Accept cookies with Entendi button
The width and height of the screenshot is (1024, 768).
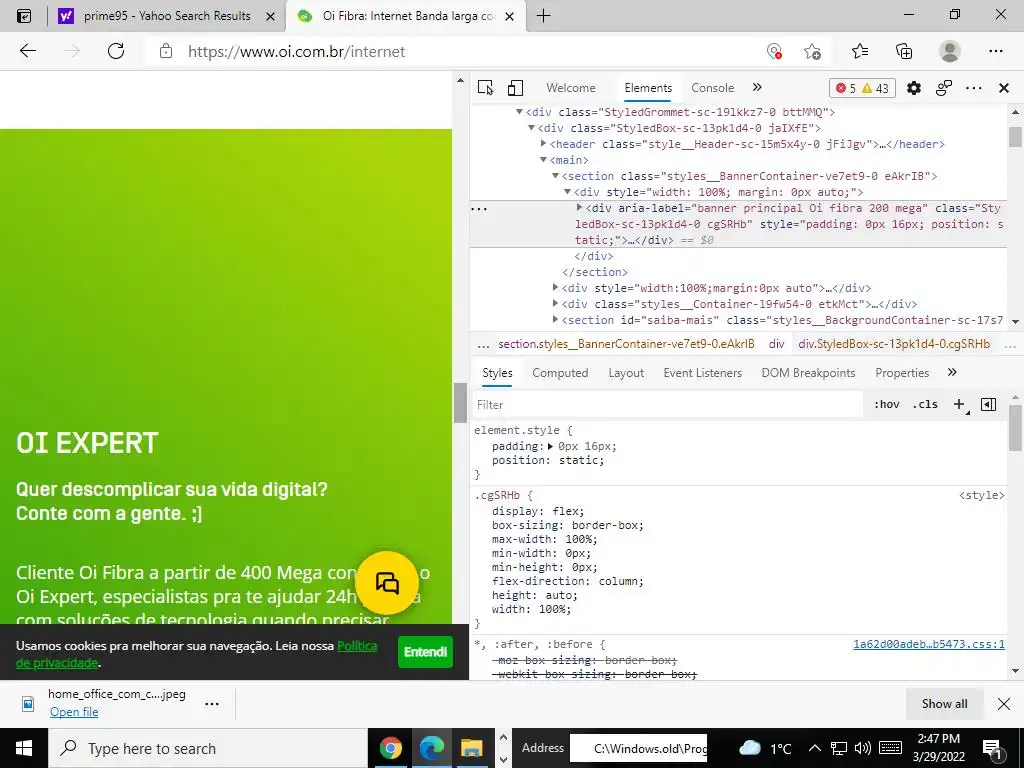tap(425, 652)
